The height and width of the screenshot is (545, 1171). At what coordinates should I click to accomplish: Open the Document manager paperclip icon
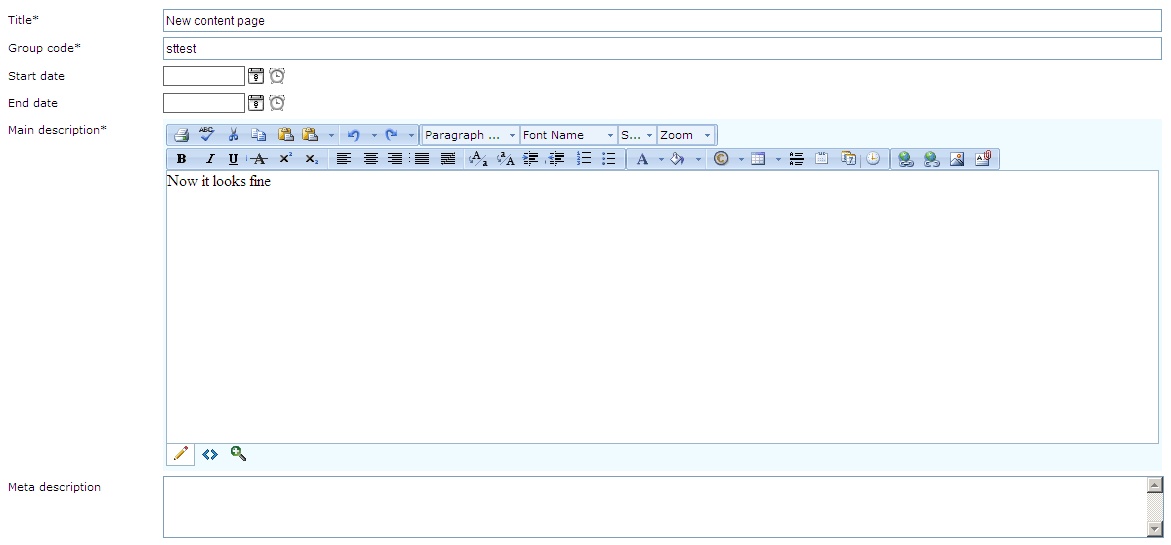983,158
